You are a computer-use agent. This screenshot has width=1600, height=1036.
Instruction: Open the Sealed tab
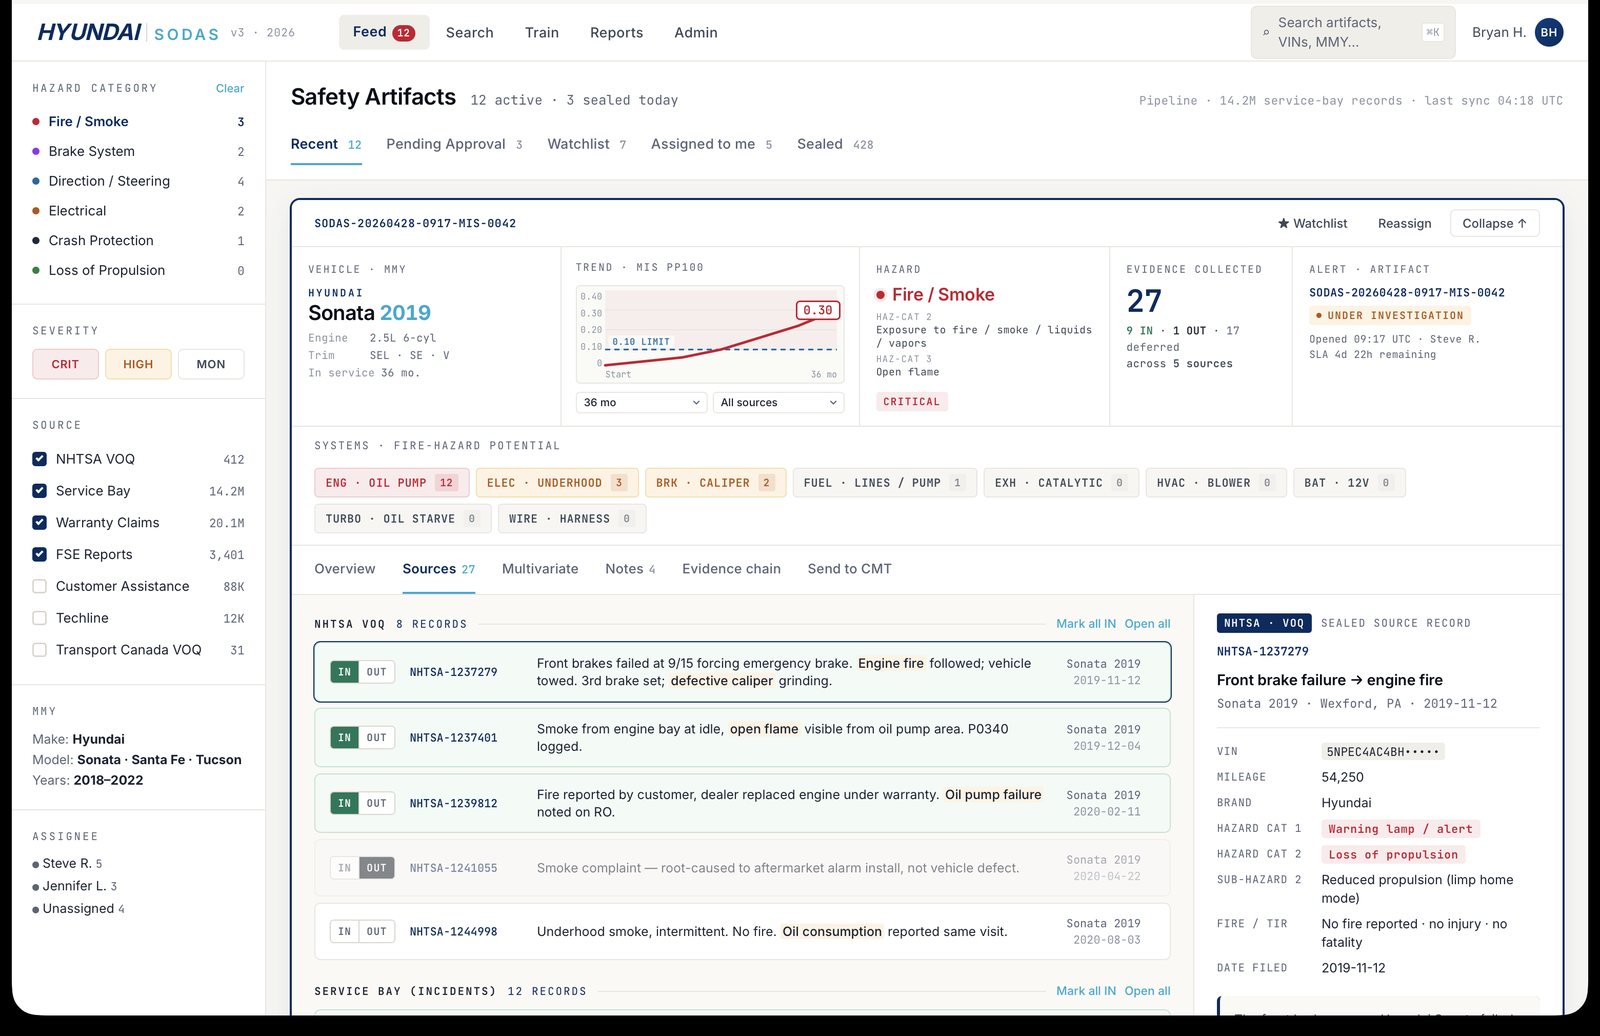tap(835, 144)
